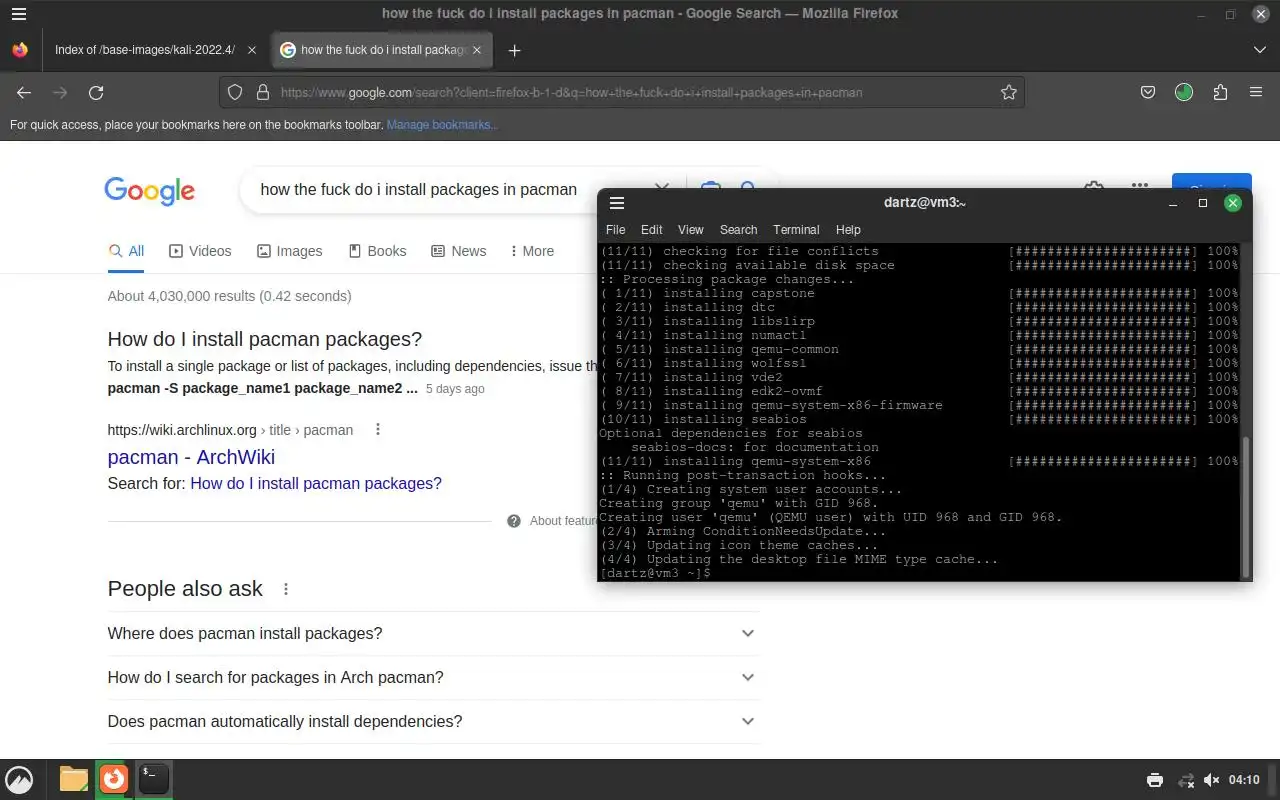The width and height of the screenshot is (1280, 800).
Task: Click the Manage bookmarks link
Action: point(441,125)
